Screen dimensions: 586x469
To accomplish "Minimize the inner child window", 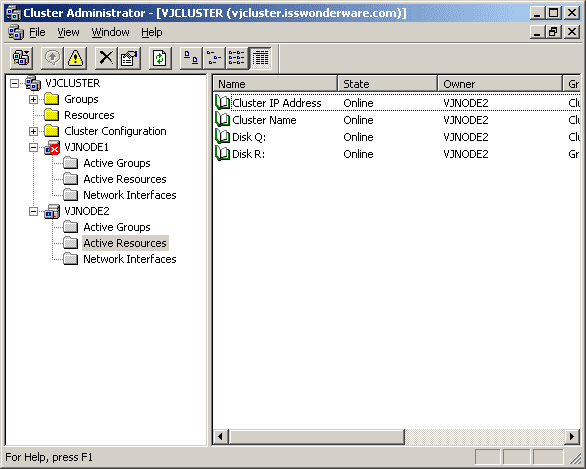I will point(537,32).
